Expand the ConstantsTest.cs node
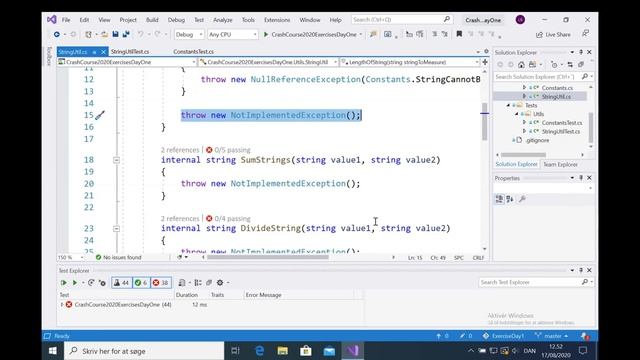Viewport: 640px width, 360px height. click(x=524, y=122)
